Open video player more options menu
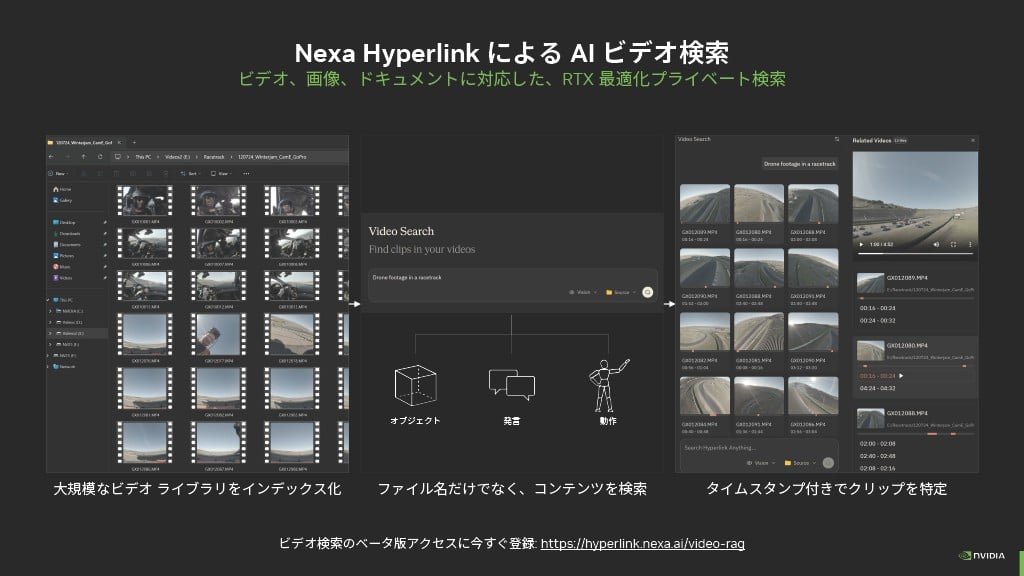Viewport: 1024px width, 576px height. click(969, 244)
